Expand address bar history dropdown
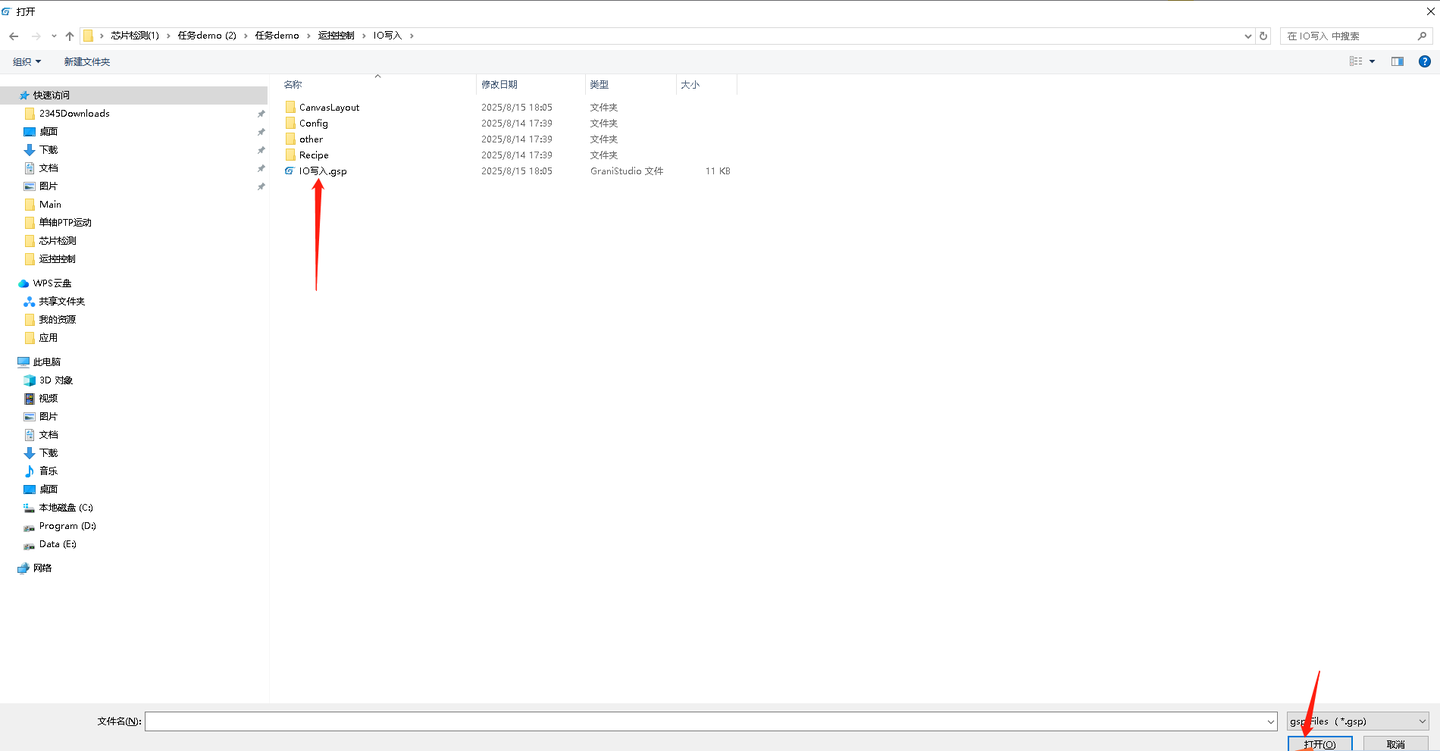Viewport: 1440px width, 751px height. pos(1248,36)
